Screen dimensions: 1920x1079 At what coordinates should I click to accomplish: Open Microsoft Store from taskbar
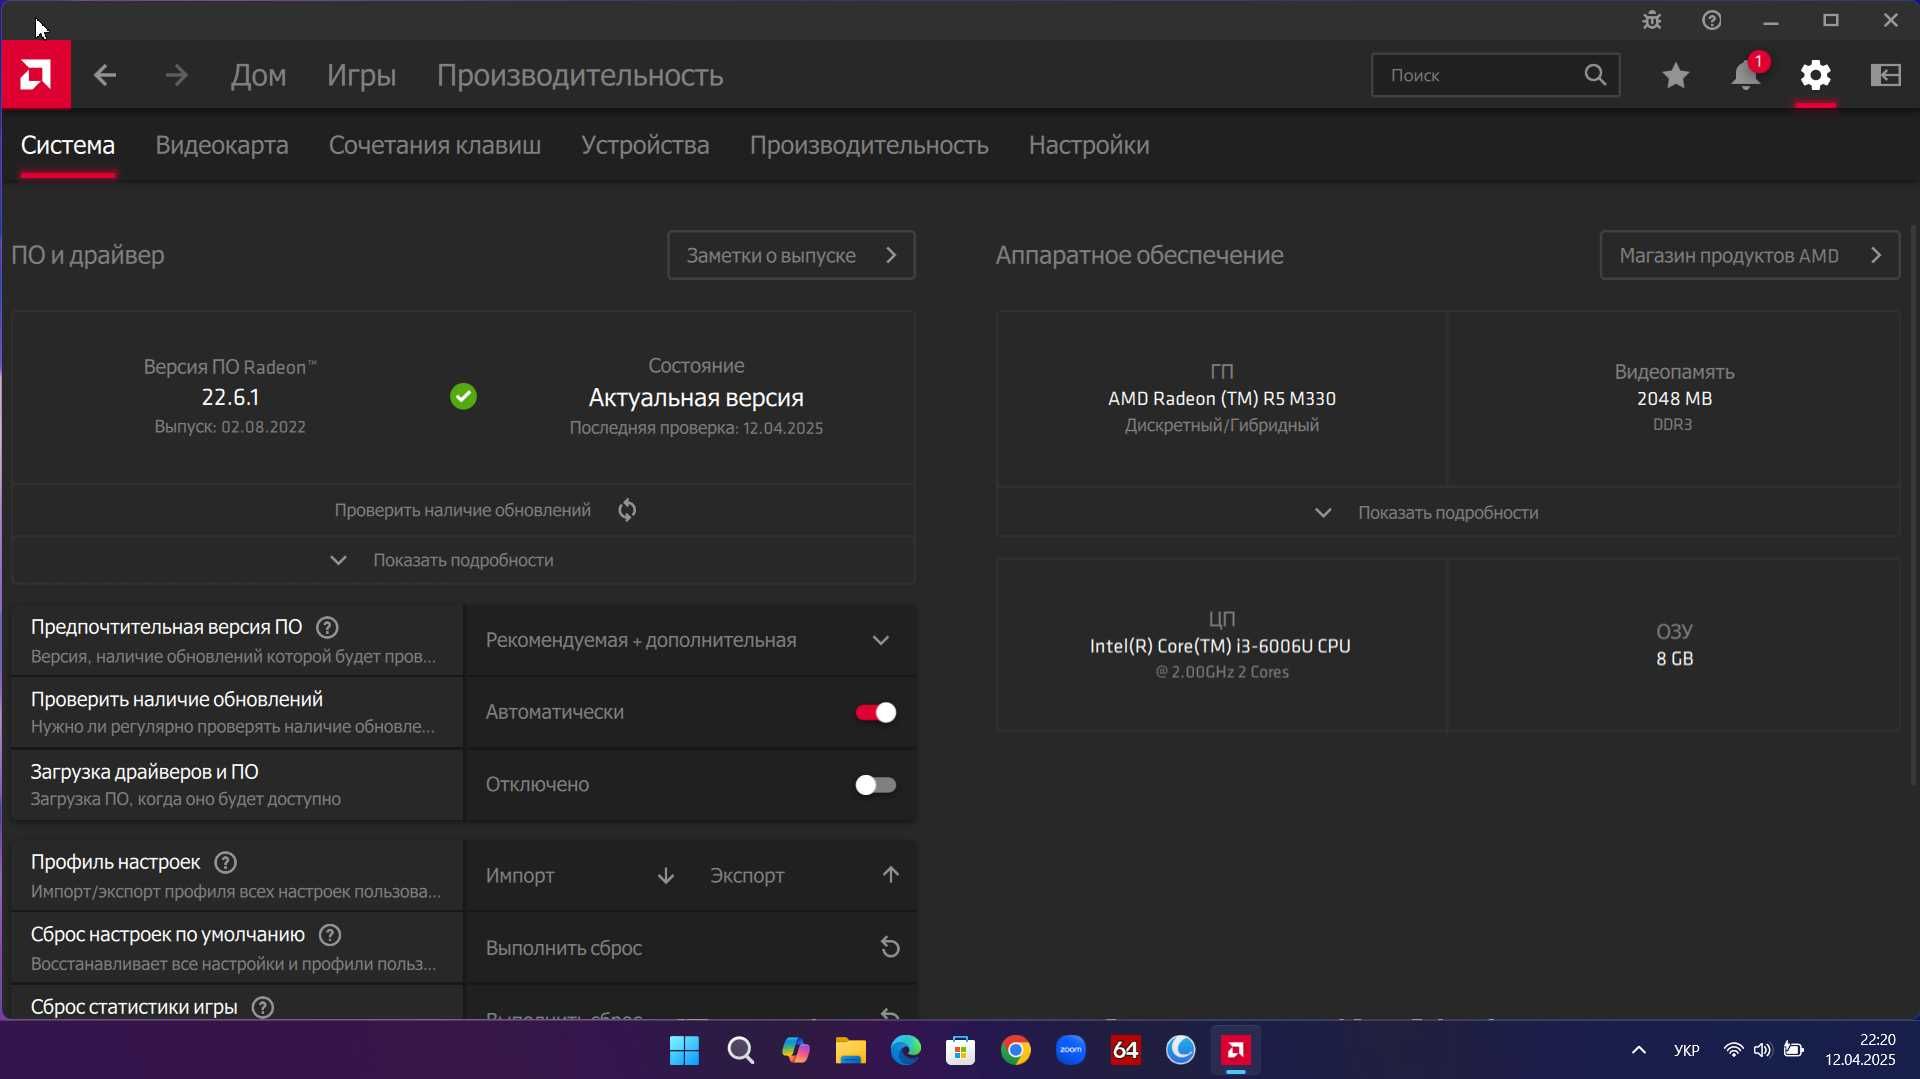[x=961, y=1051]
